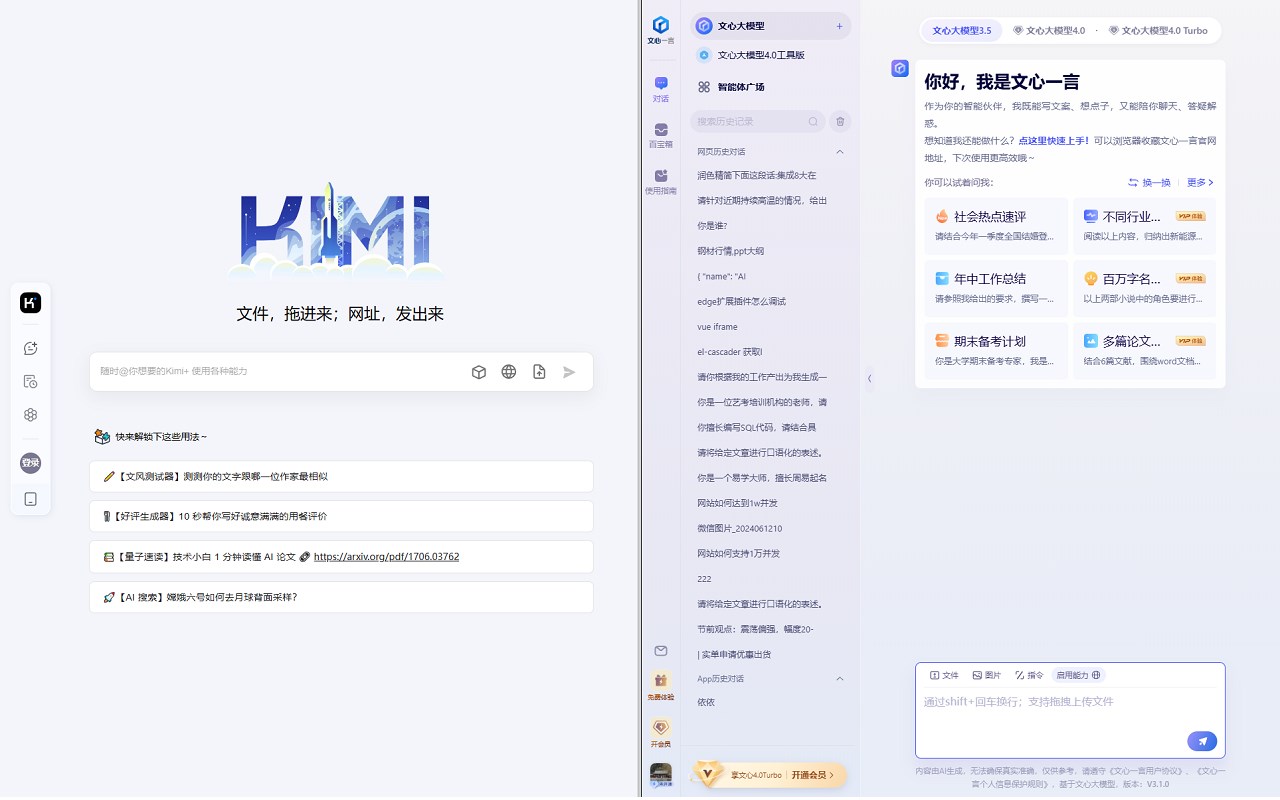Open history chat 你是谁?

[x=712, y=225]
